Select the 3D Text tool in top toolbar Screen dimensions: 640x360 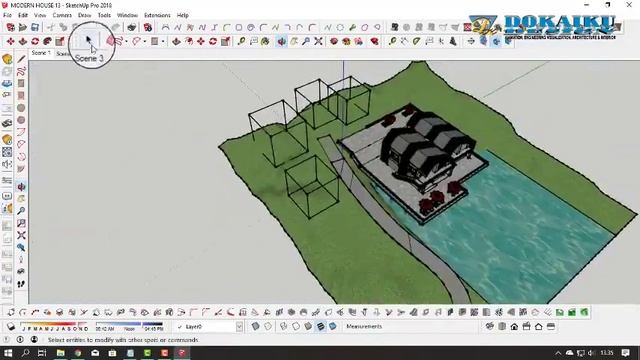(x=453, y=41)
